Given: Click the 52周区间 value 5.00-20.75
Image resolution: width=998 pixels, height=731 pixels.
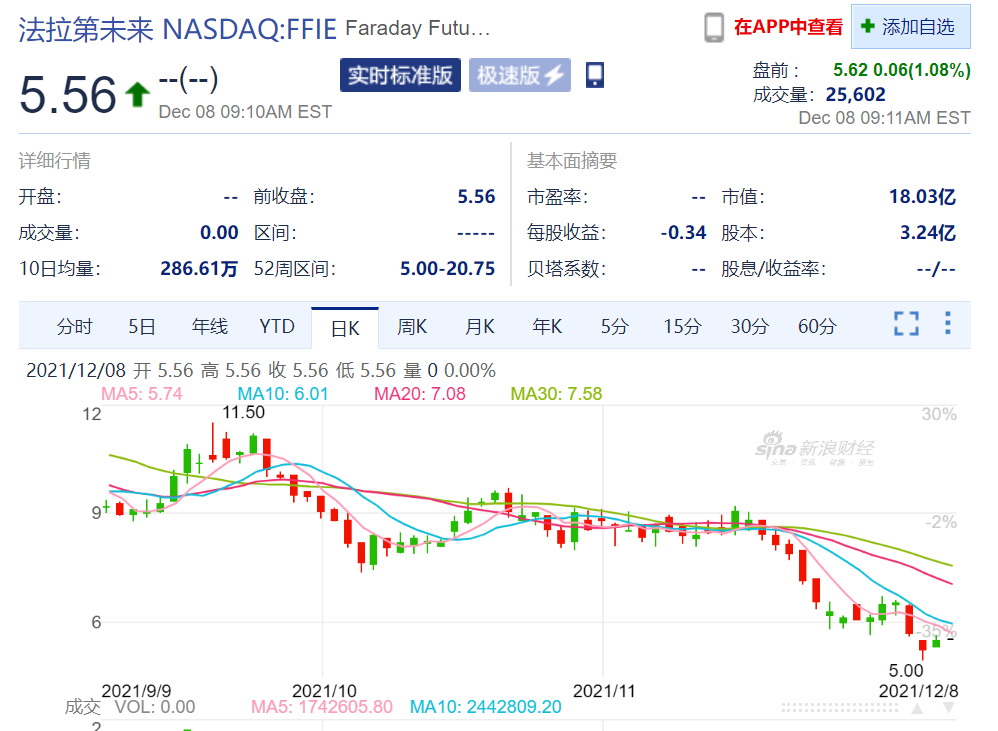Looking at the screenshot, I should click(447, 268).
